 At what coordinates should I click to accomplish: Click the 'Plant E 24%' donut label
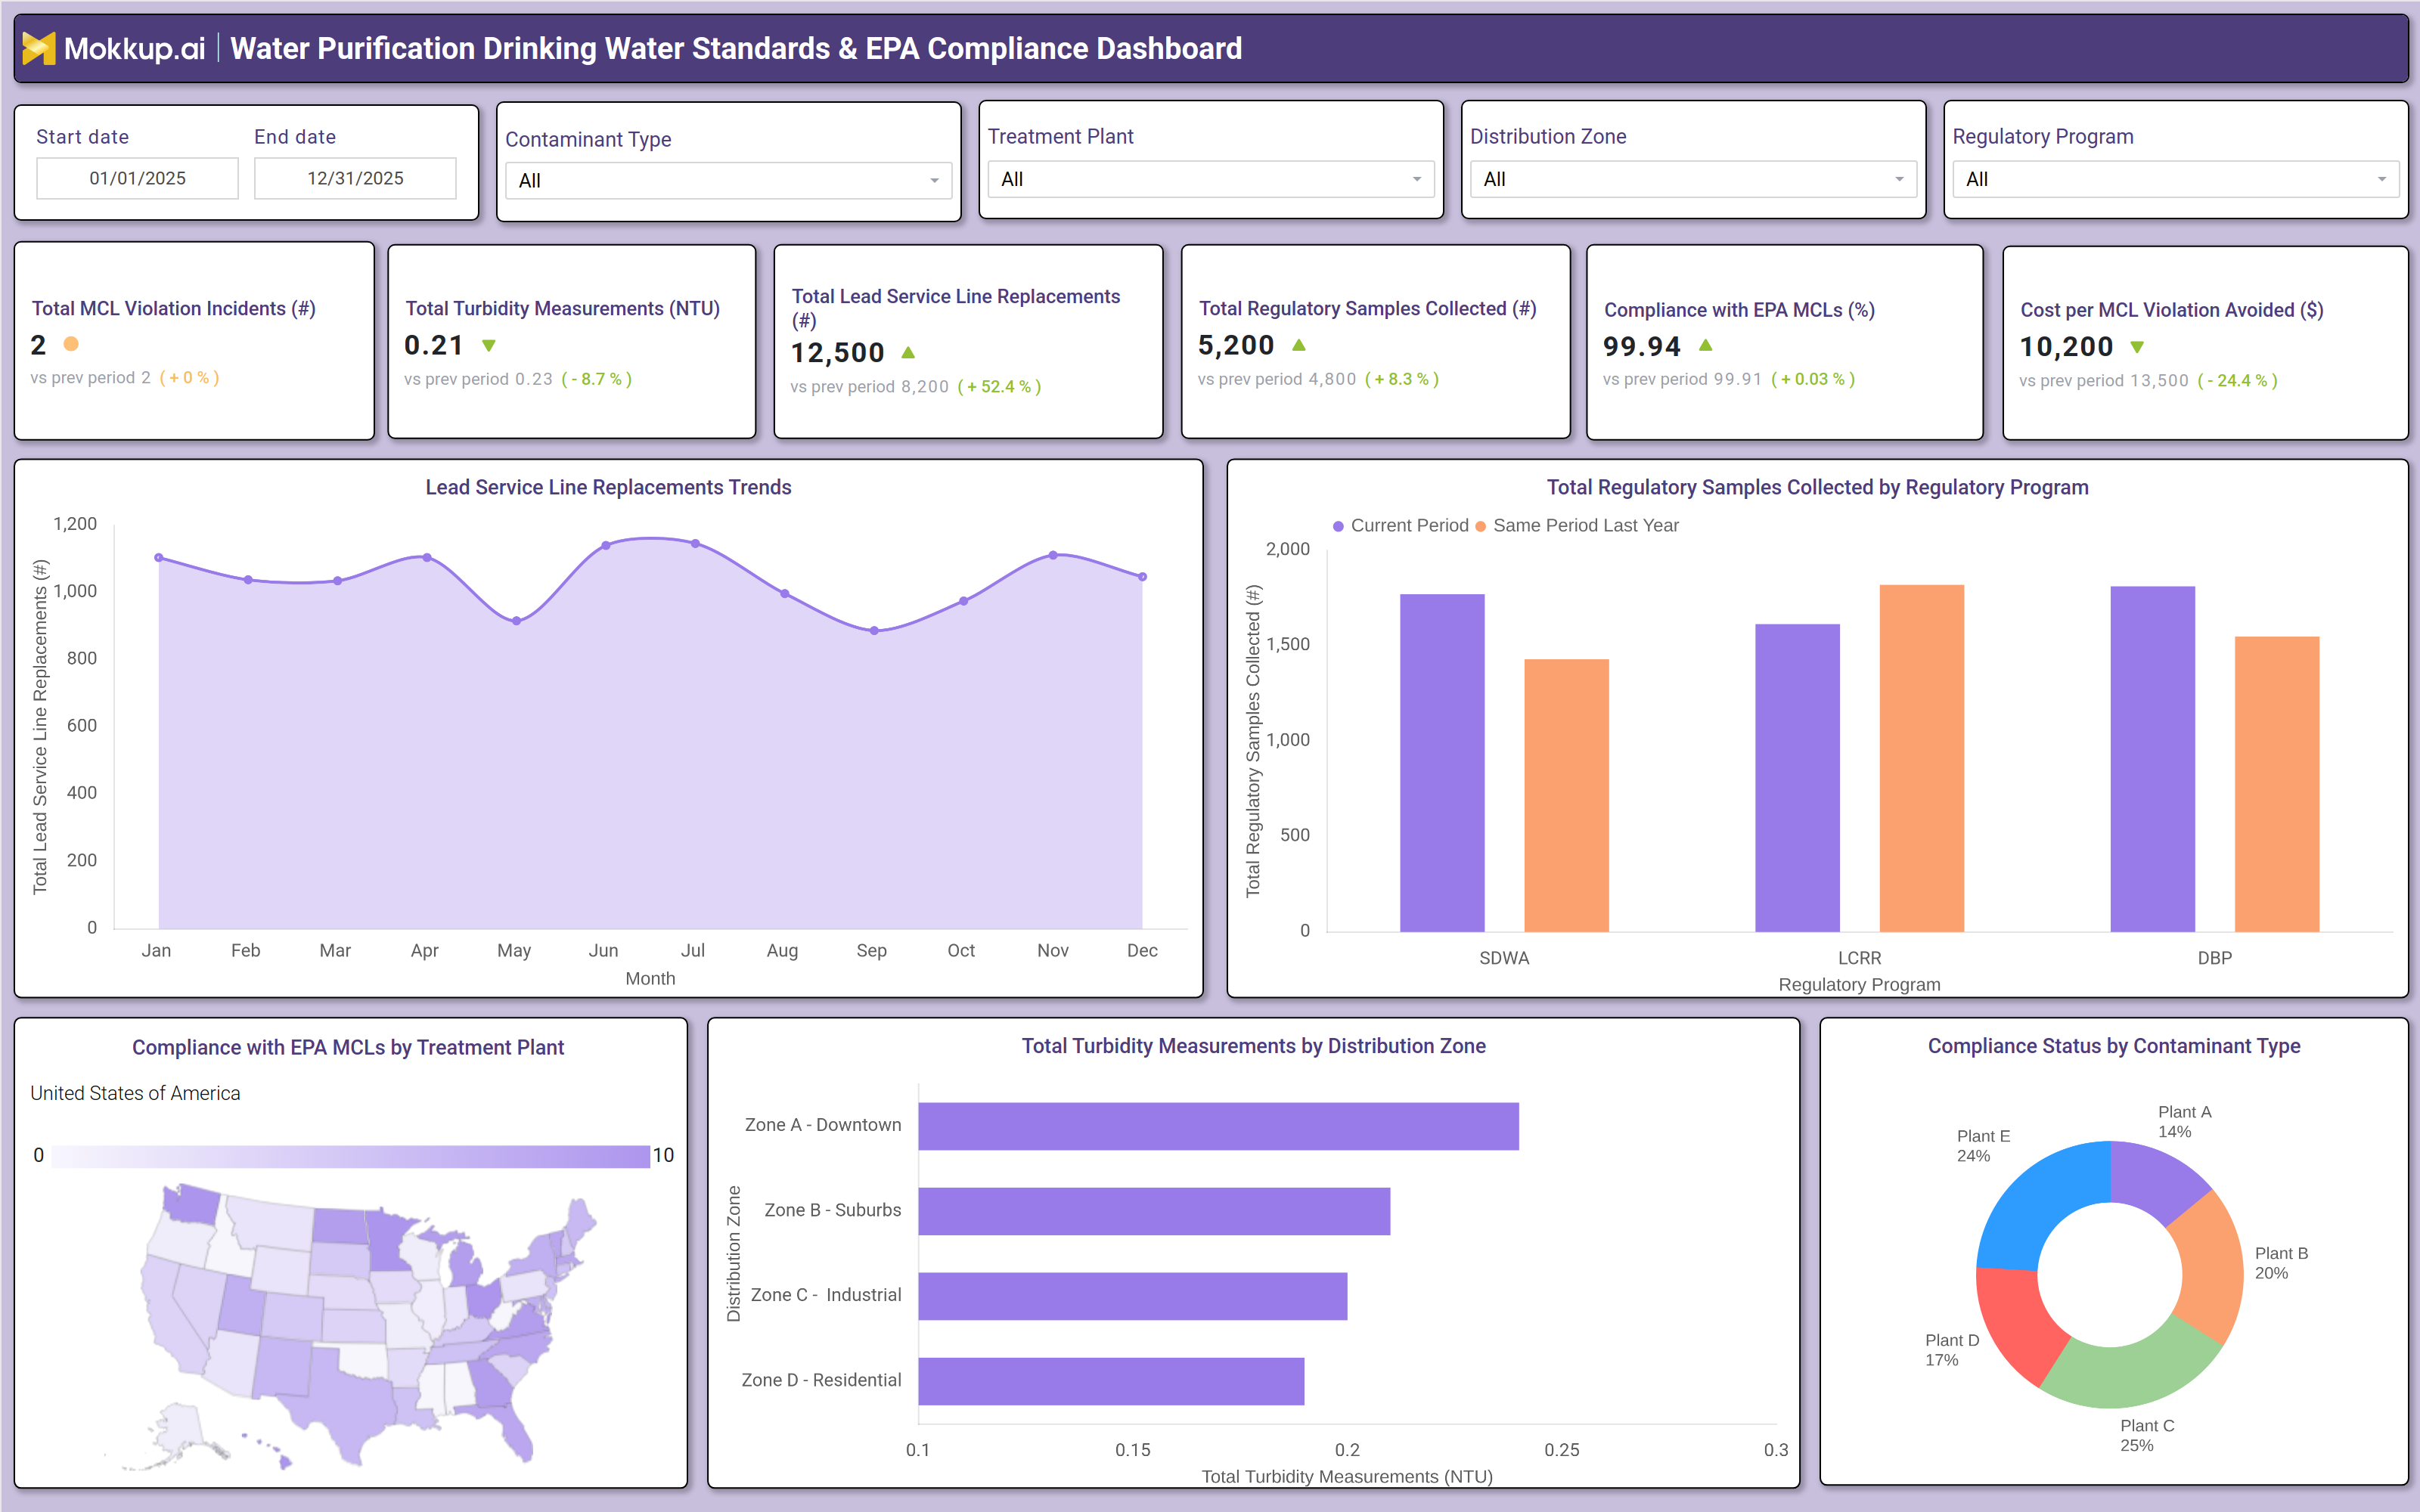click(x=1983, y=1146)
